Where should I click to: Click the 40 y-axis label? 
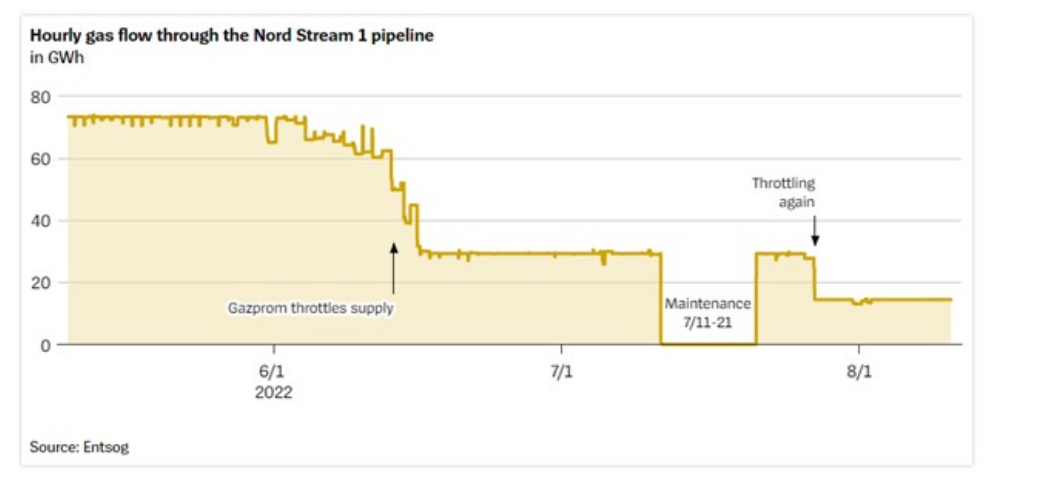coord(40,221)
